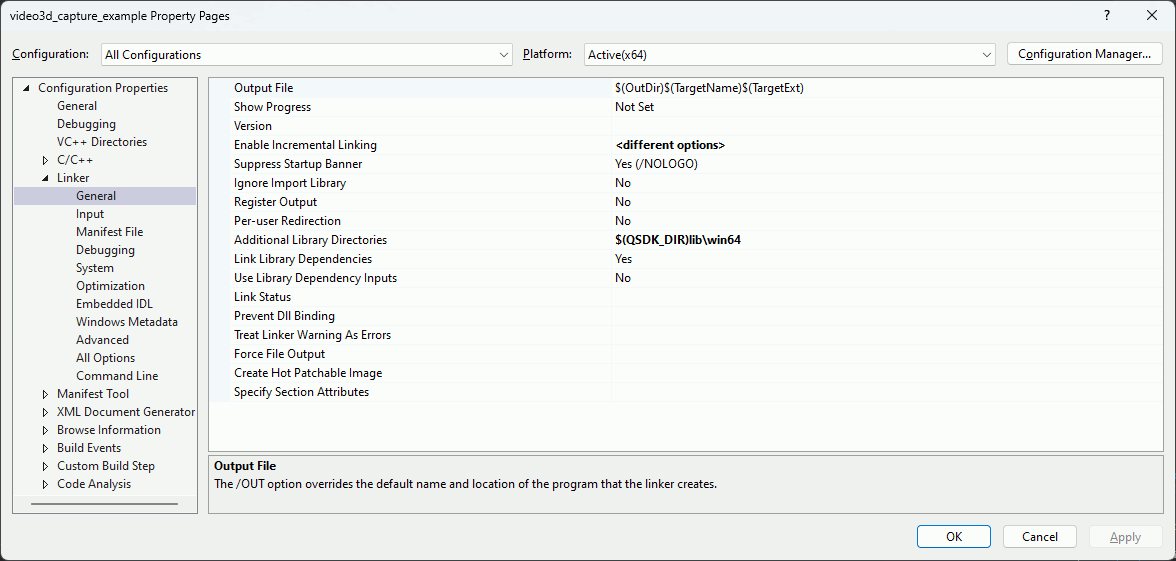
Task: Expand the Build Events node
Action: [x=45, y=448]
